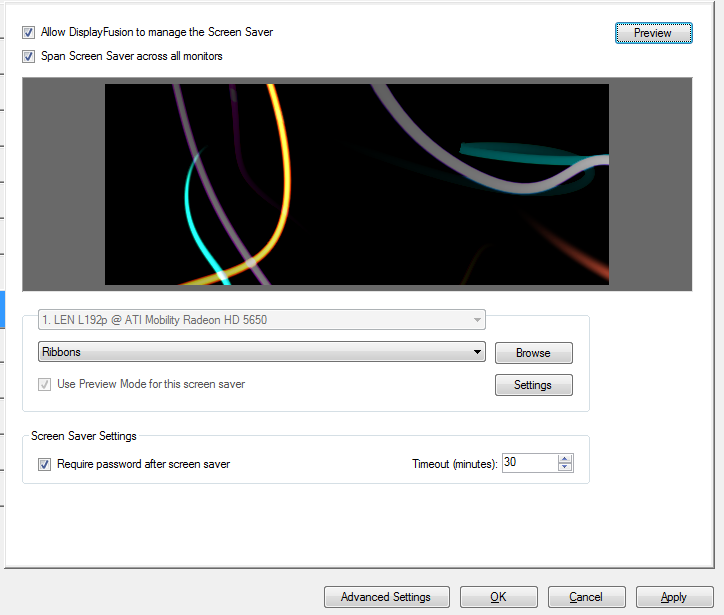Viewport: 724px width, 615px height.
Task: Disable Require password after screen saver
Action: (44, 464)
